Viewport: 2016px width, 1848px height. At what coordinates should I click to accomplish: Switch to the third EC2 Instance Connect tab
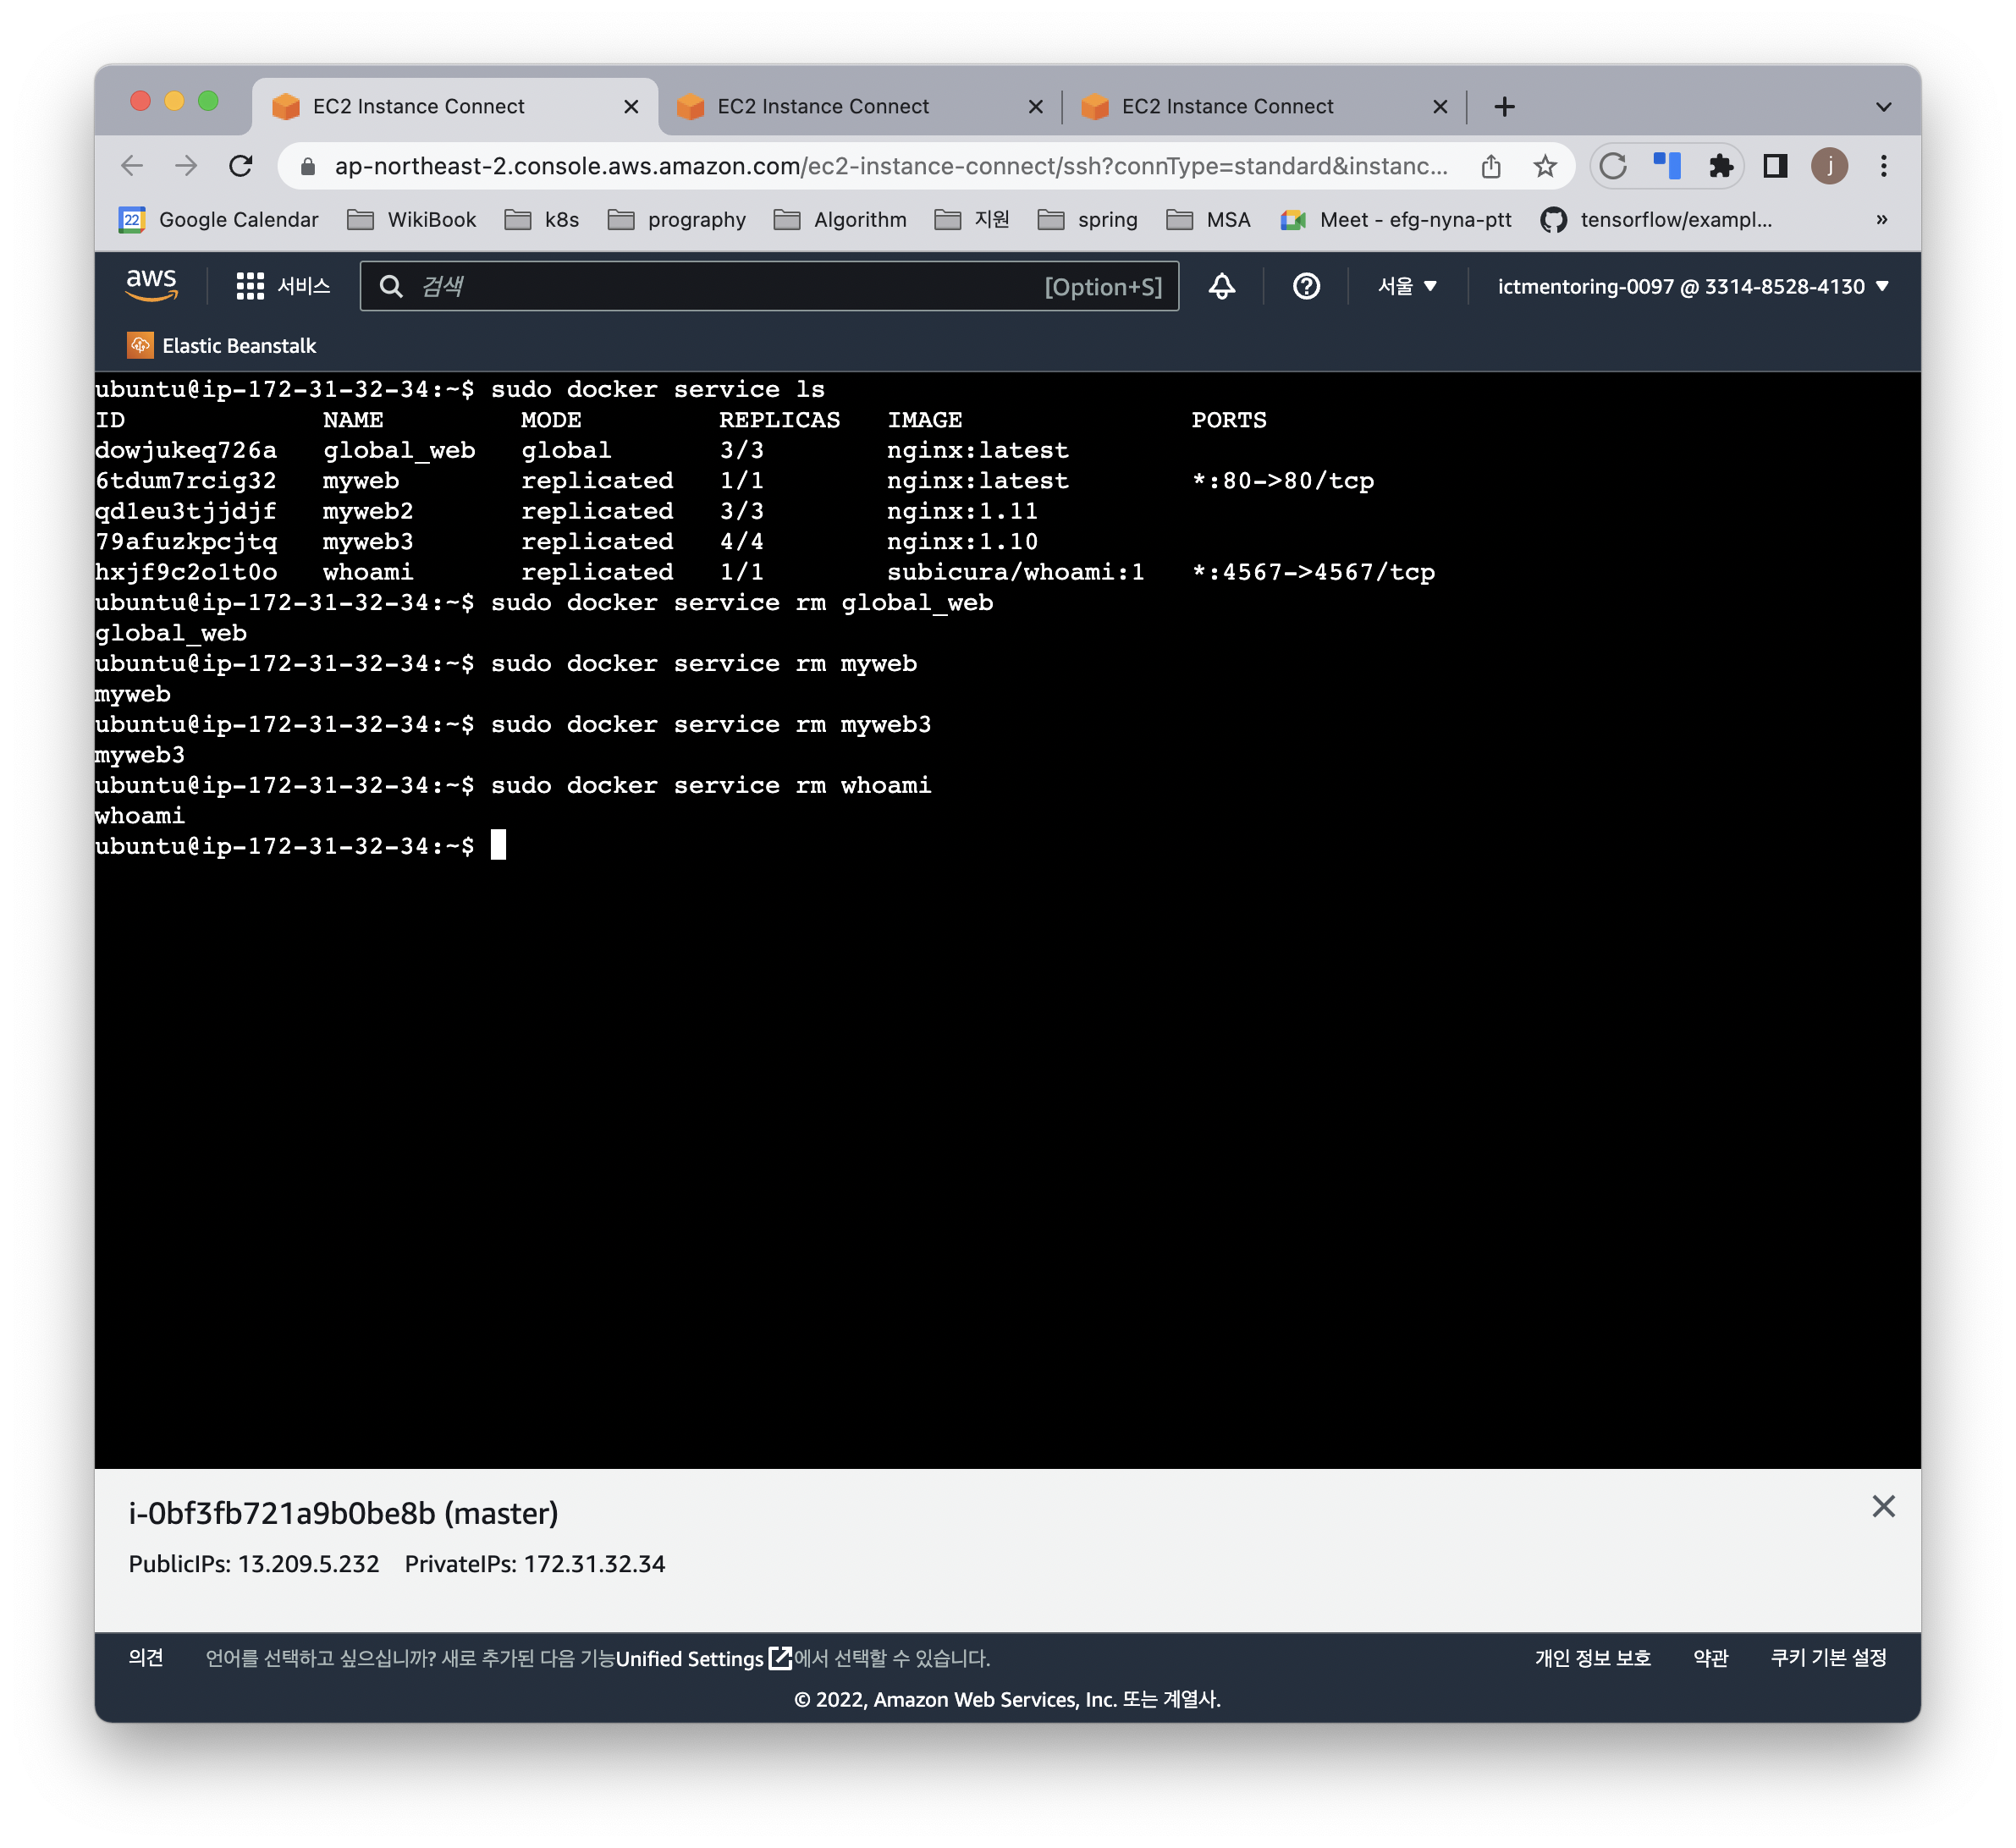click(x=1227, y=107)
